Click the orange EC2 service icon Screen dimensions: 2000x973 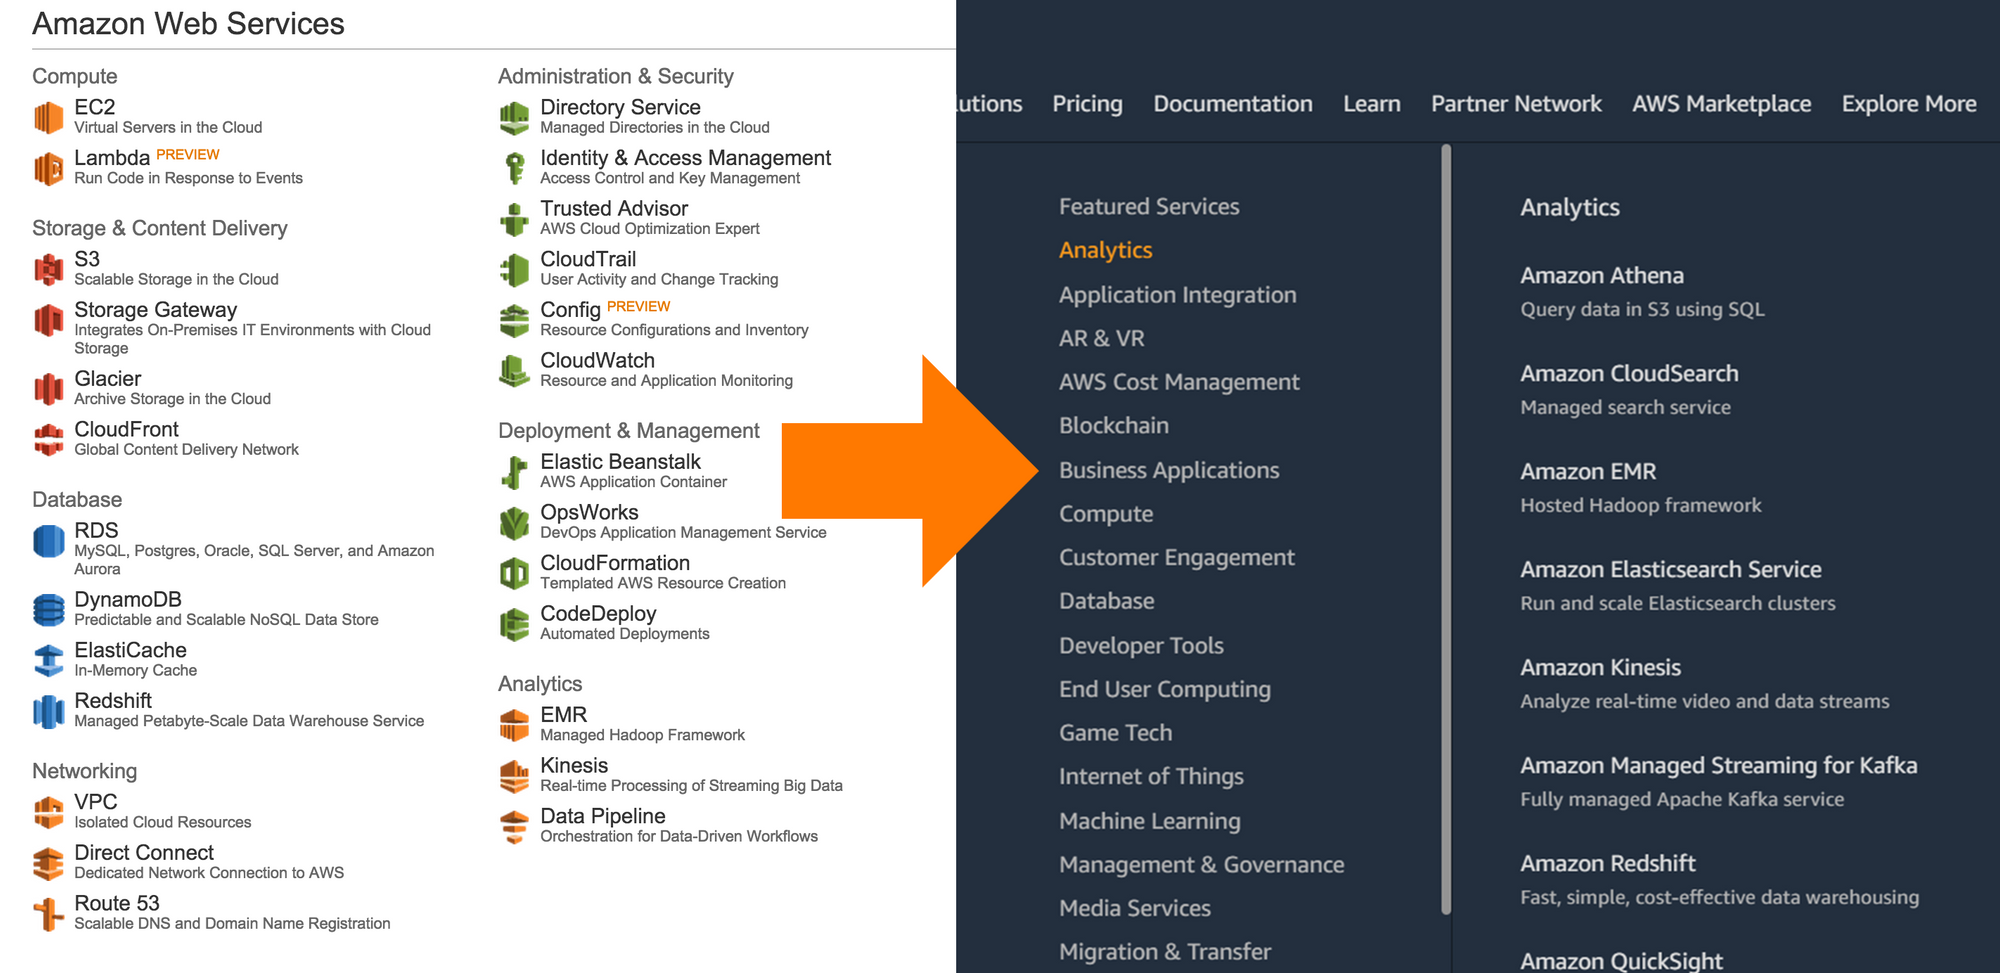[48, 117]
